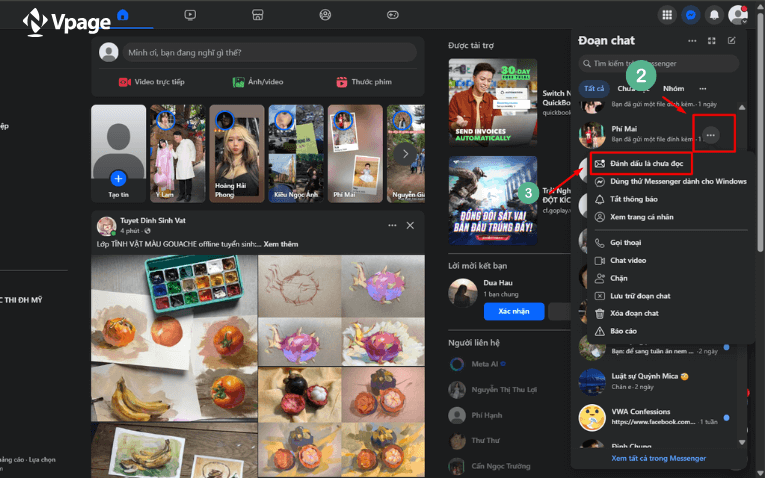The image size is (765, 478).
Task: Open Tuyet Dinh Sinh Vat page name
Action: tap(153, 220)
